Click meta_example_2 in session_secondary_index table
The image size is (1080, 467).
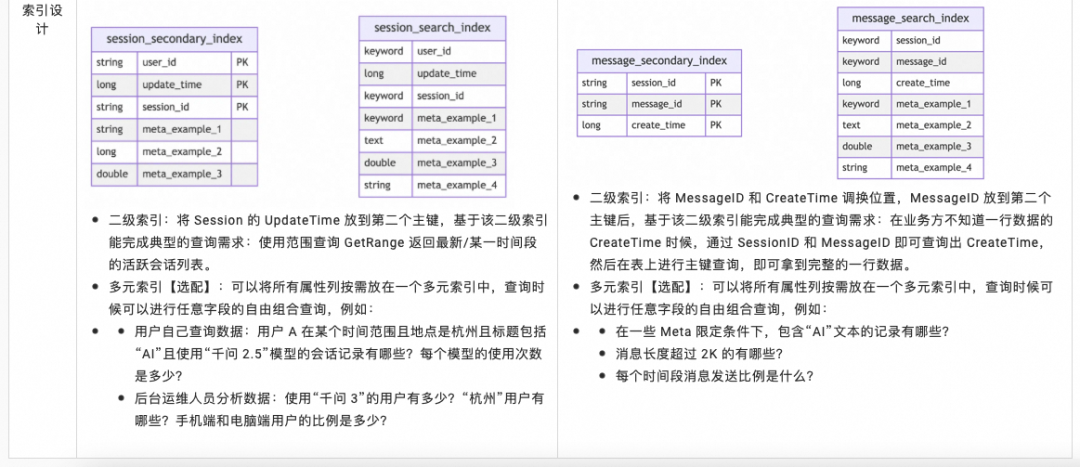point(182,152)
